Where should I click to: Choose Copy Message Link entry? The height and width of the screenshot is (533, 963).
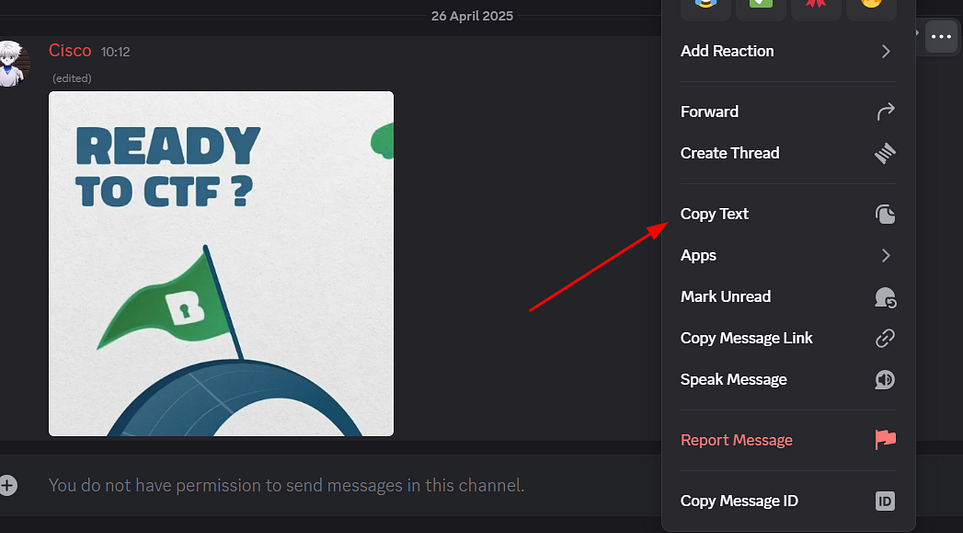(x=788, y=338)
